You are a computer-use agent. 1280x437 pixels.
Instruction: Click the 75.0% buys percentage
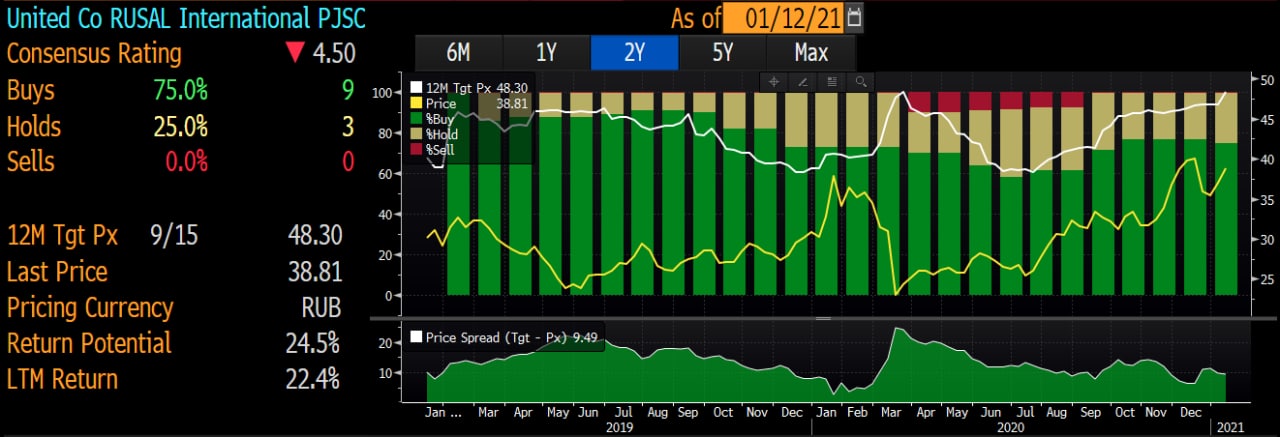coord(180,91)
